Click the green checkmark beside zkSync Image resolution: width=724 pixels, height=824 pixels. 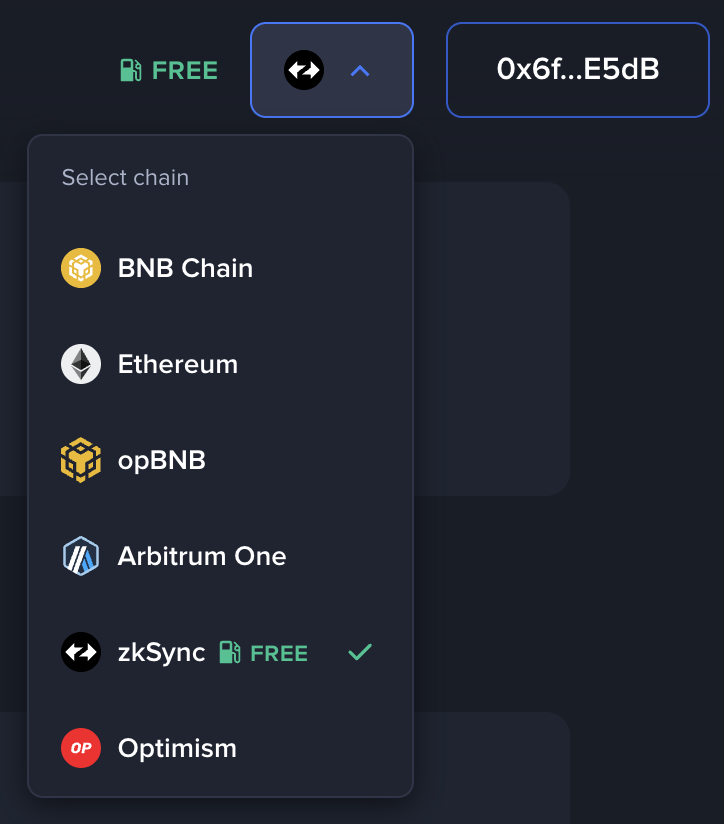click(x=359, y=652)
